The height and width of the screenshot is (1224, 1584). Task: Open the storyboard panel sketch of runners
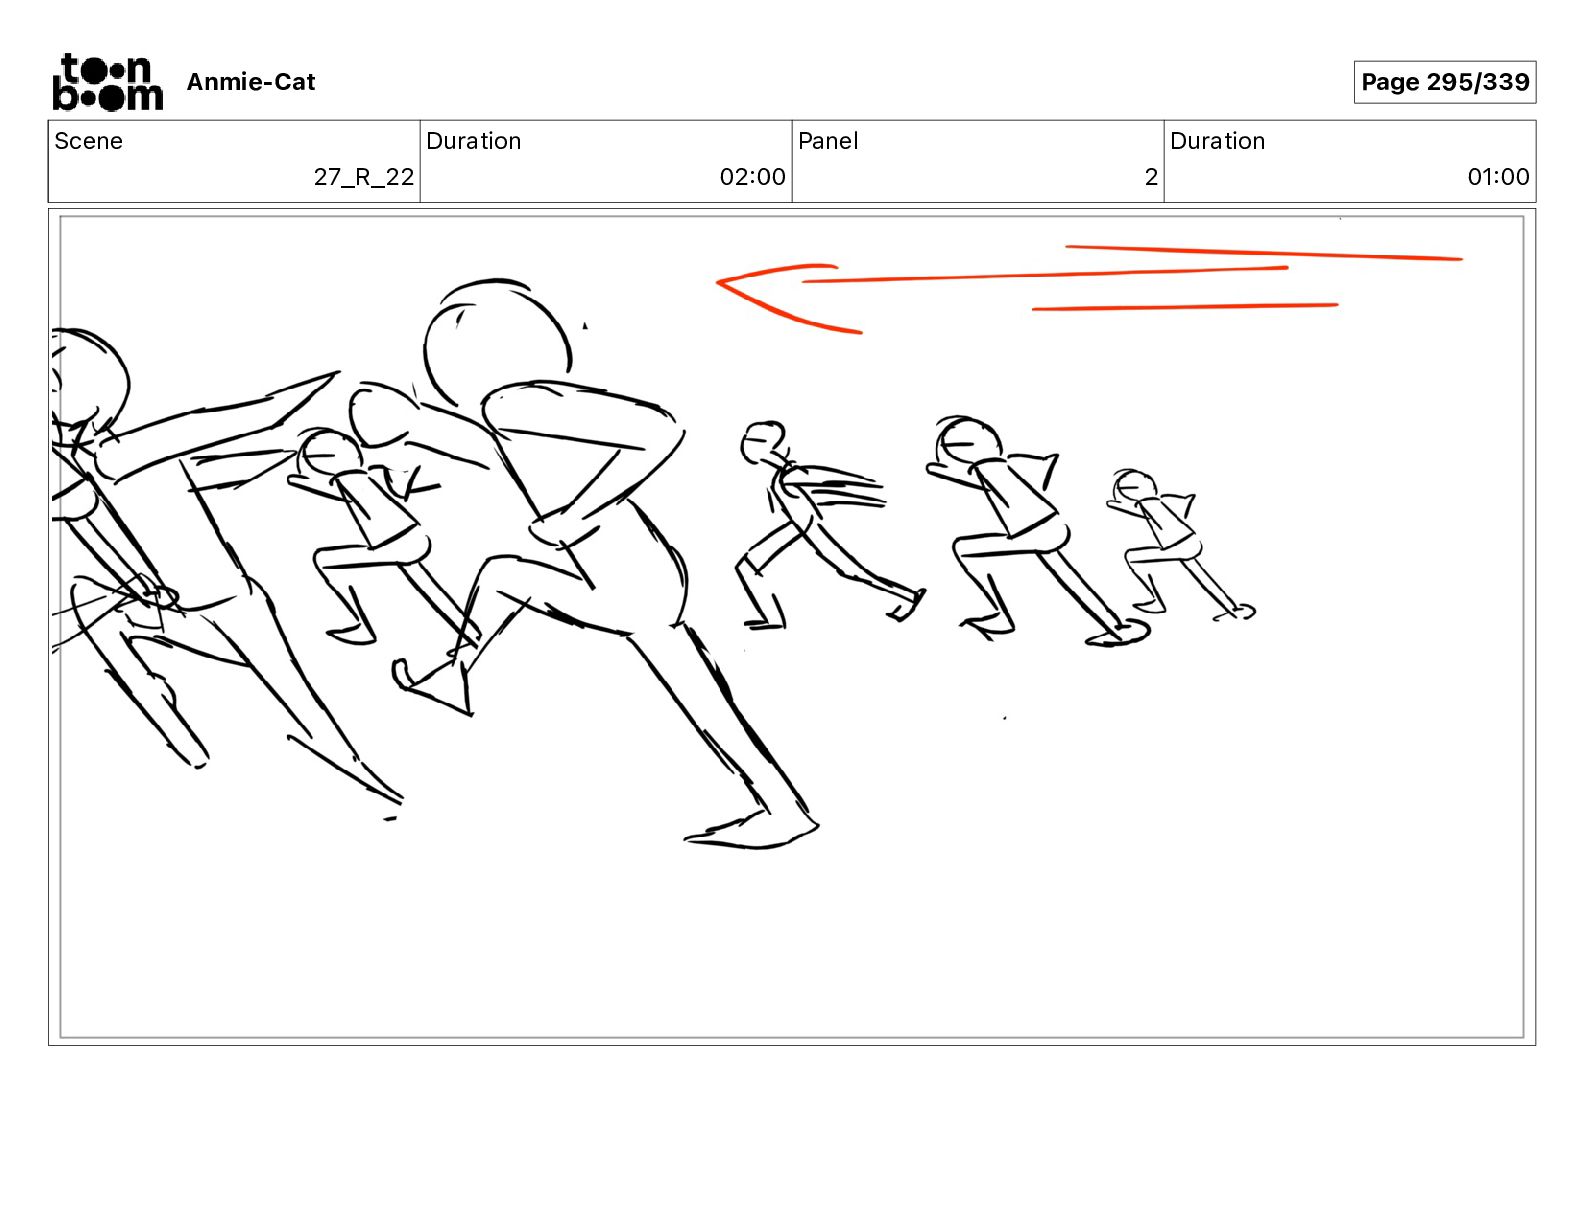click(792, 627)
